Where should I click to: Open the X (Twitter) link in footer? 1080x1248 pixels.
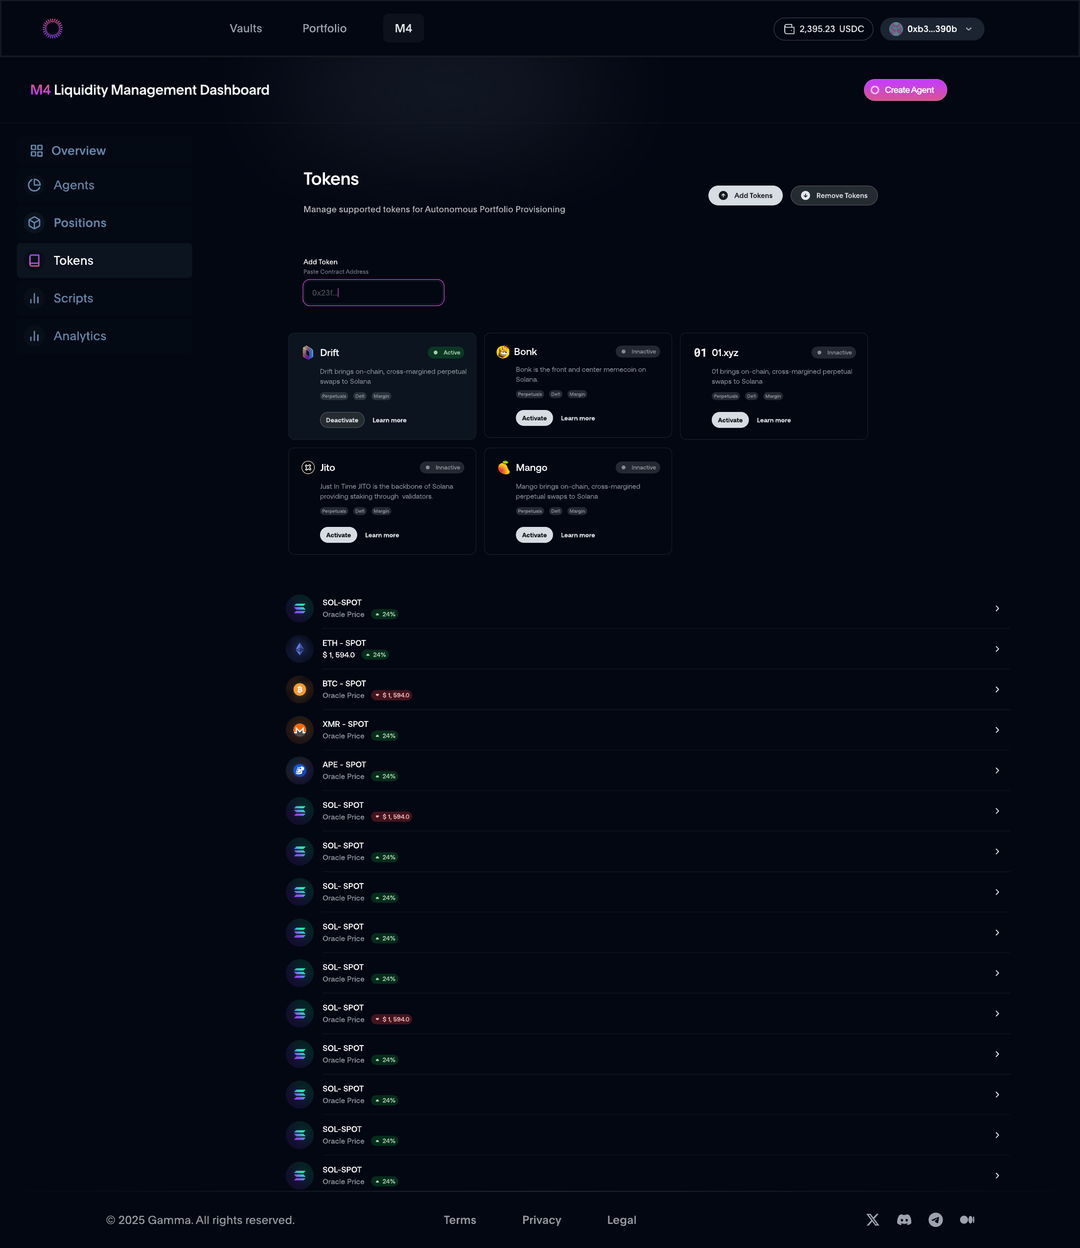873,1220
